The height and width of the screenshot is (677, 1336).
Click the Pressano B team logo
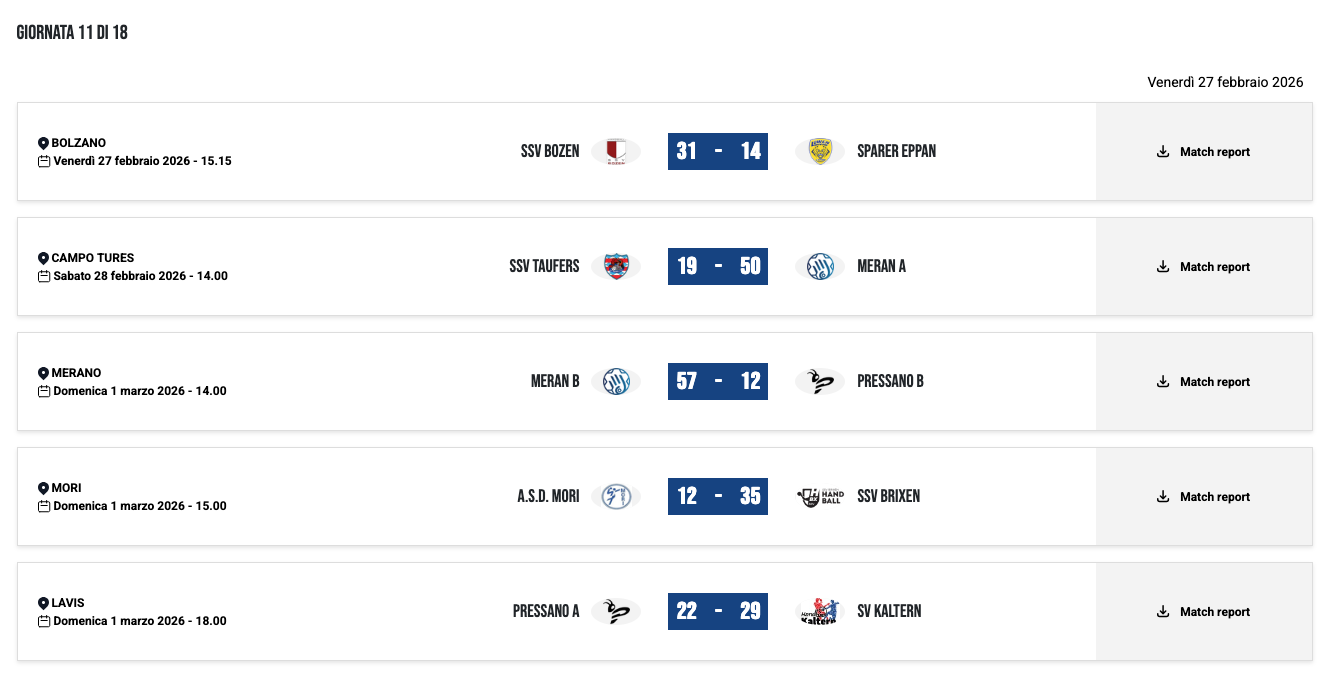[x=820, y=382]
